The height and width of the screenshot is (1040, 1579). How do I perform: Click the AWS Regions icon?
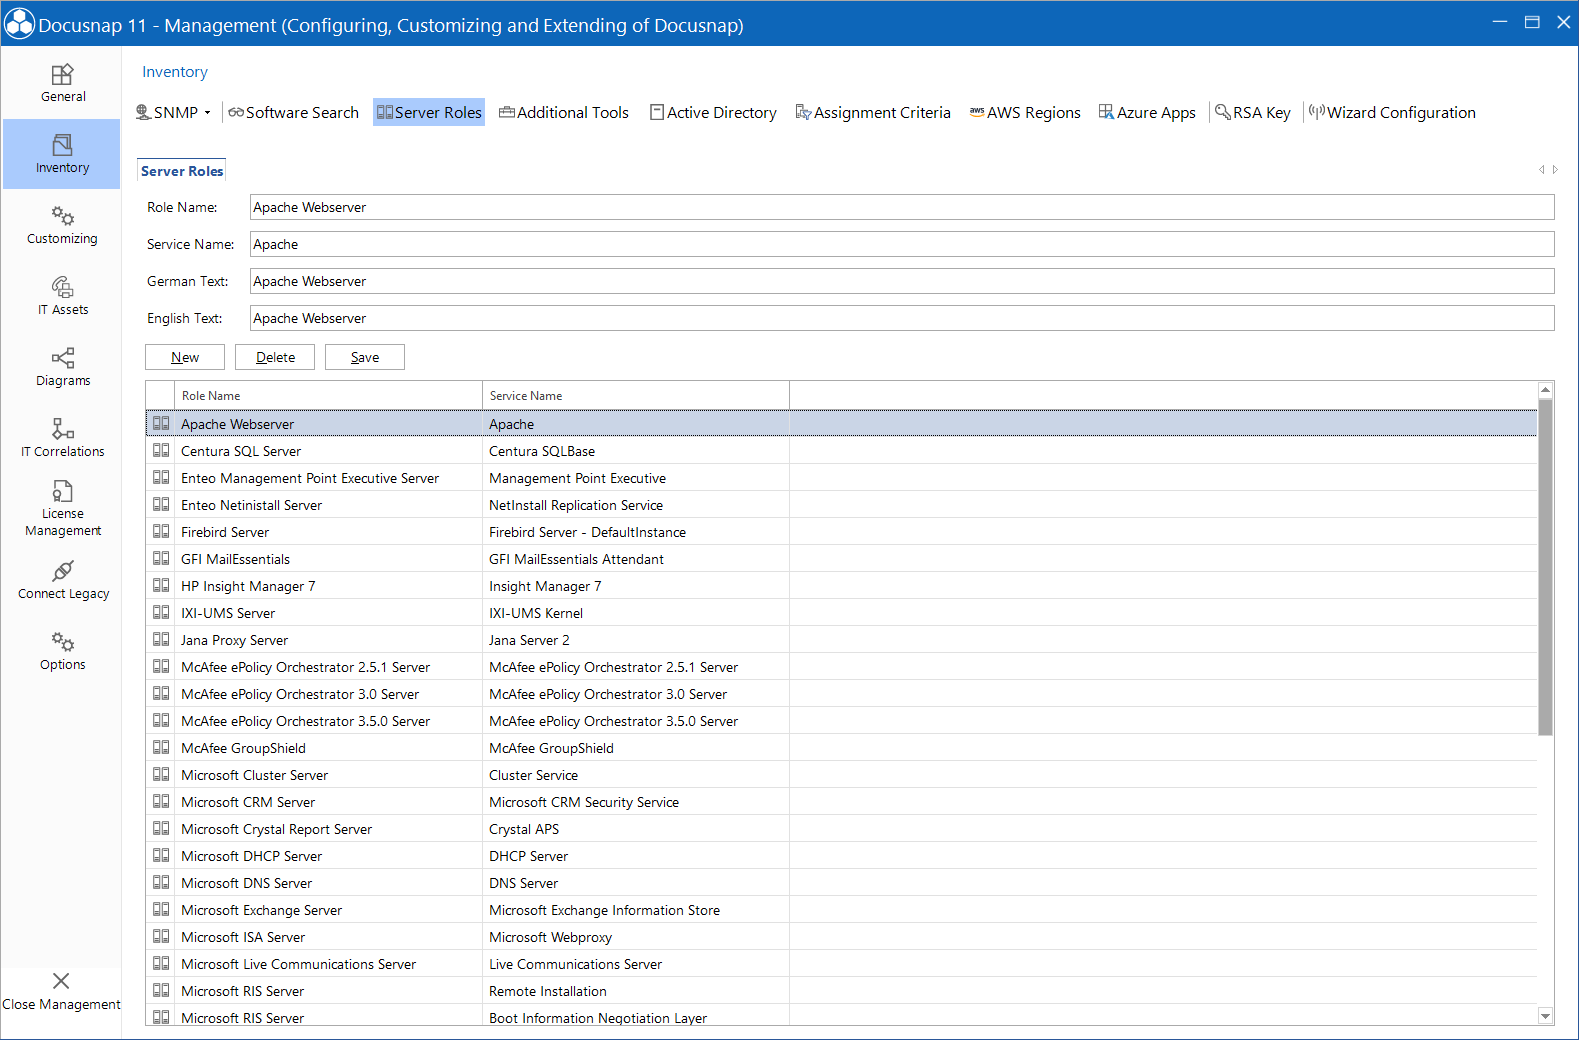tap(977, 112)
